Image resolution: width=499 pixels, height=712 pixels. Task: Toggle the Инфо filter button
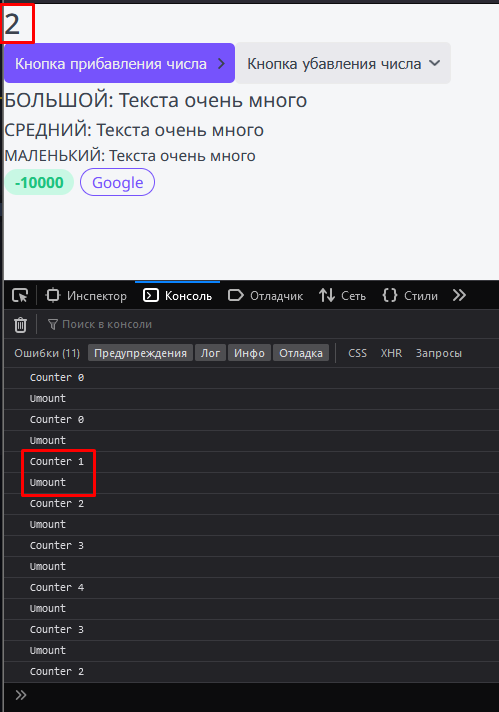coord(249,353)
